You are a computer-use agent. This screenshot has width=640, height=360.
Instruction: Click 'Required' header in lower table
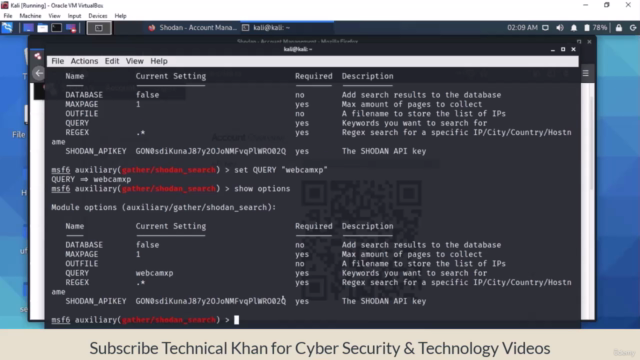[313, 226]
